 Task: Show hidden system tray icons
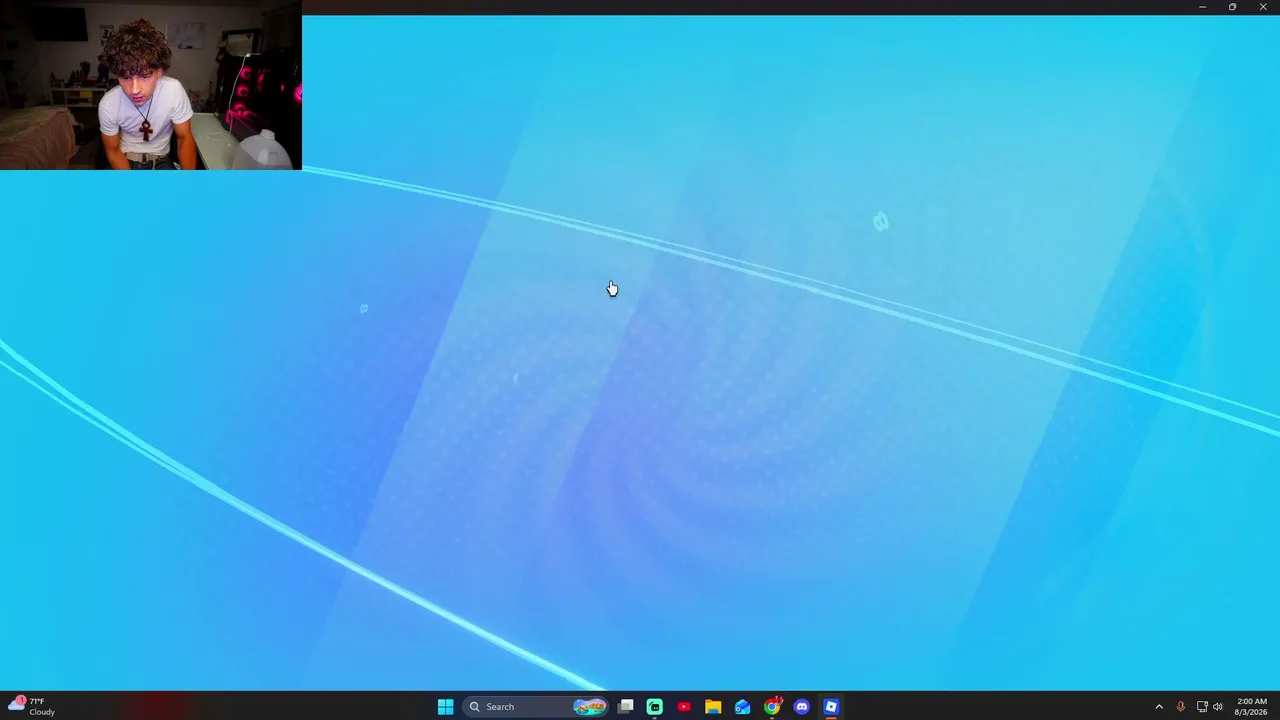1159,707
